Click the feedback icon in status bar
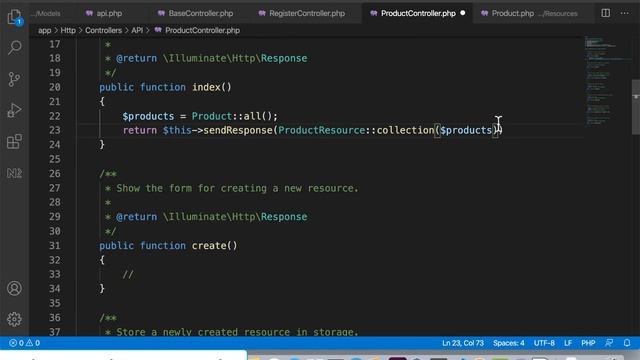 pos(609,343)
